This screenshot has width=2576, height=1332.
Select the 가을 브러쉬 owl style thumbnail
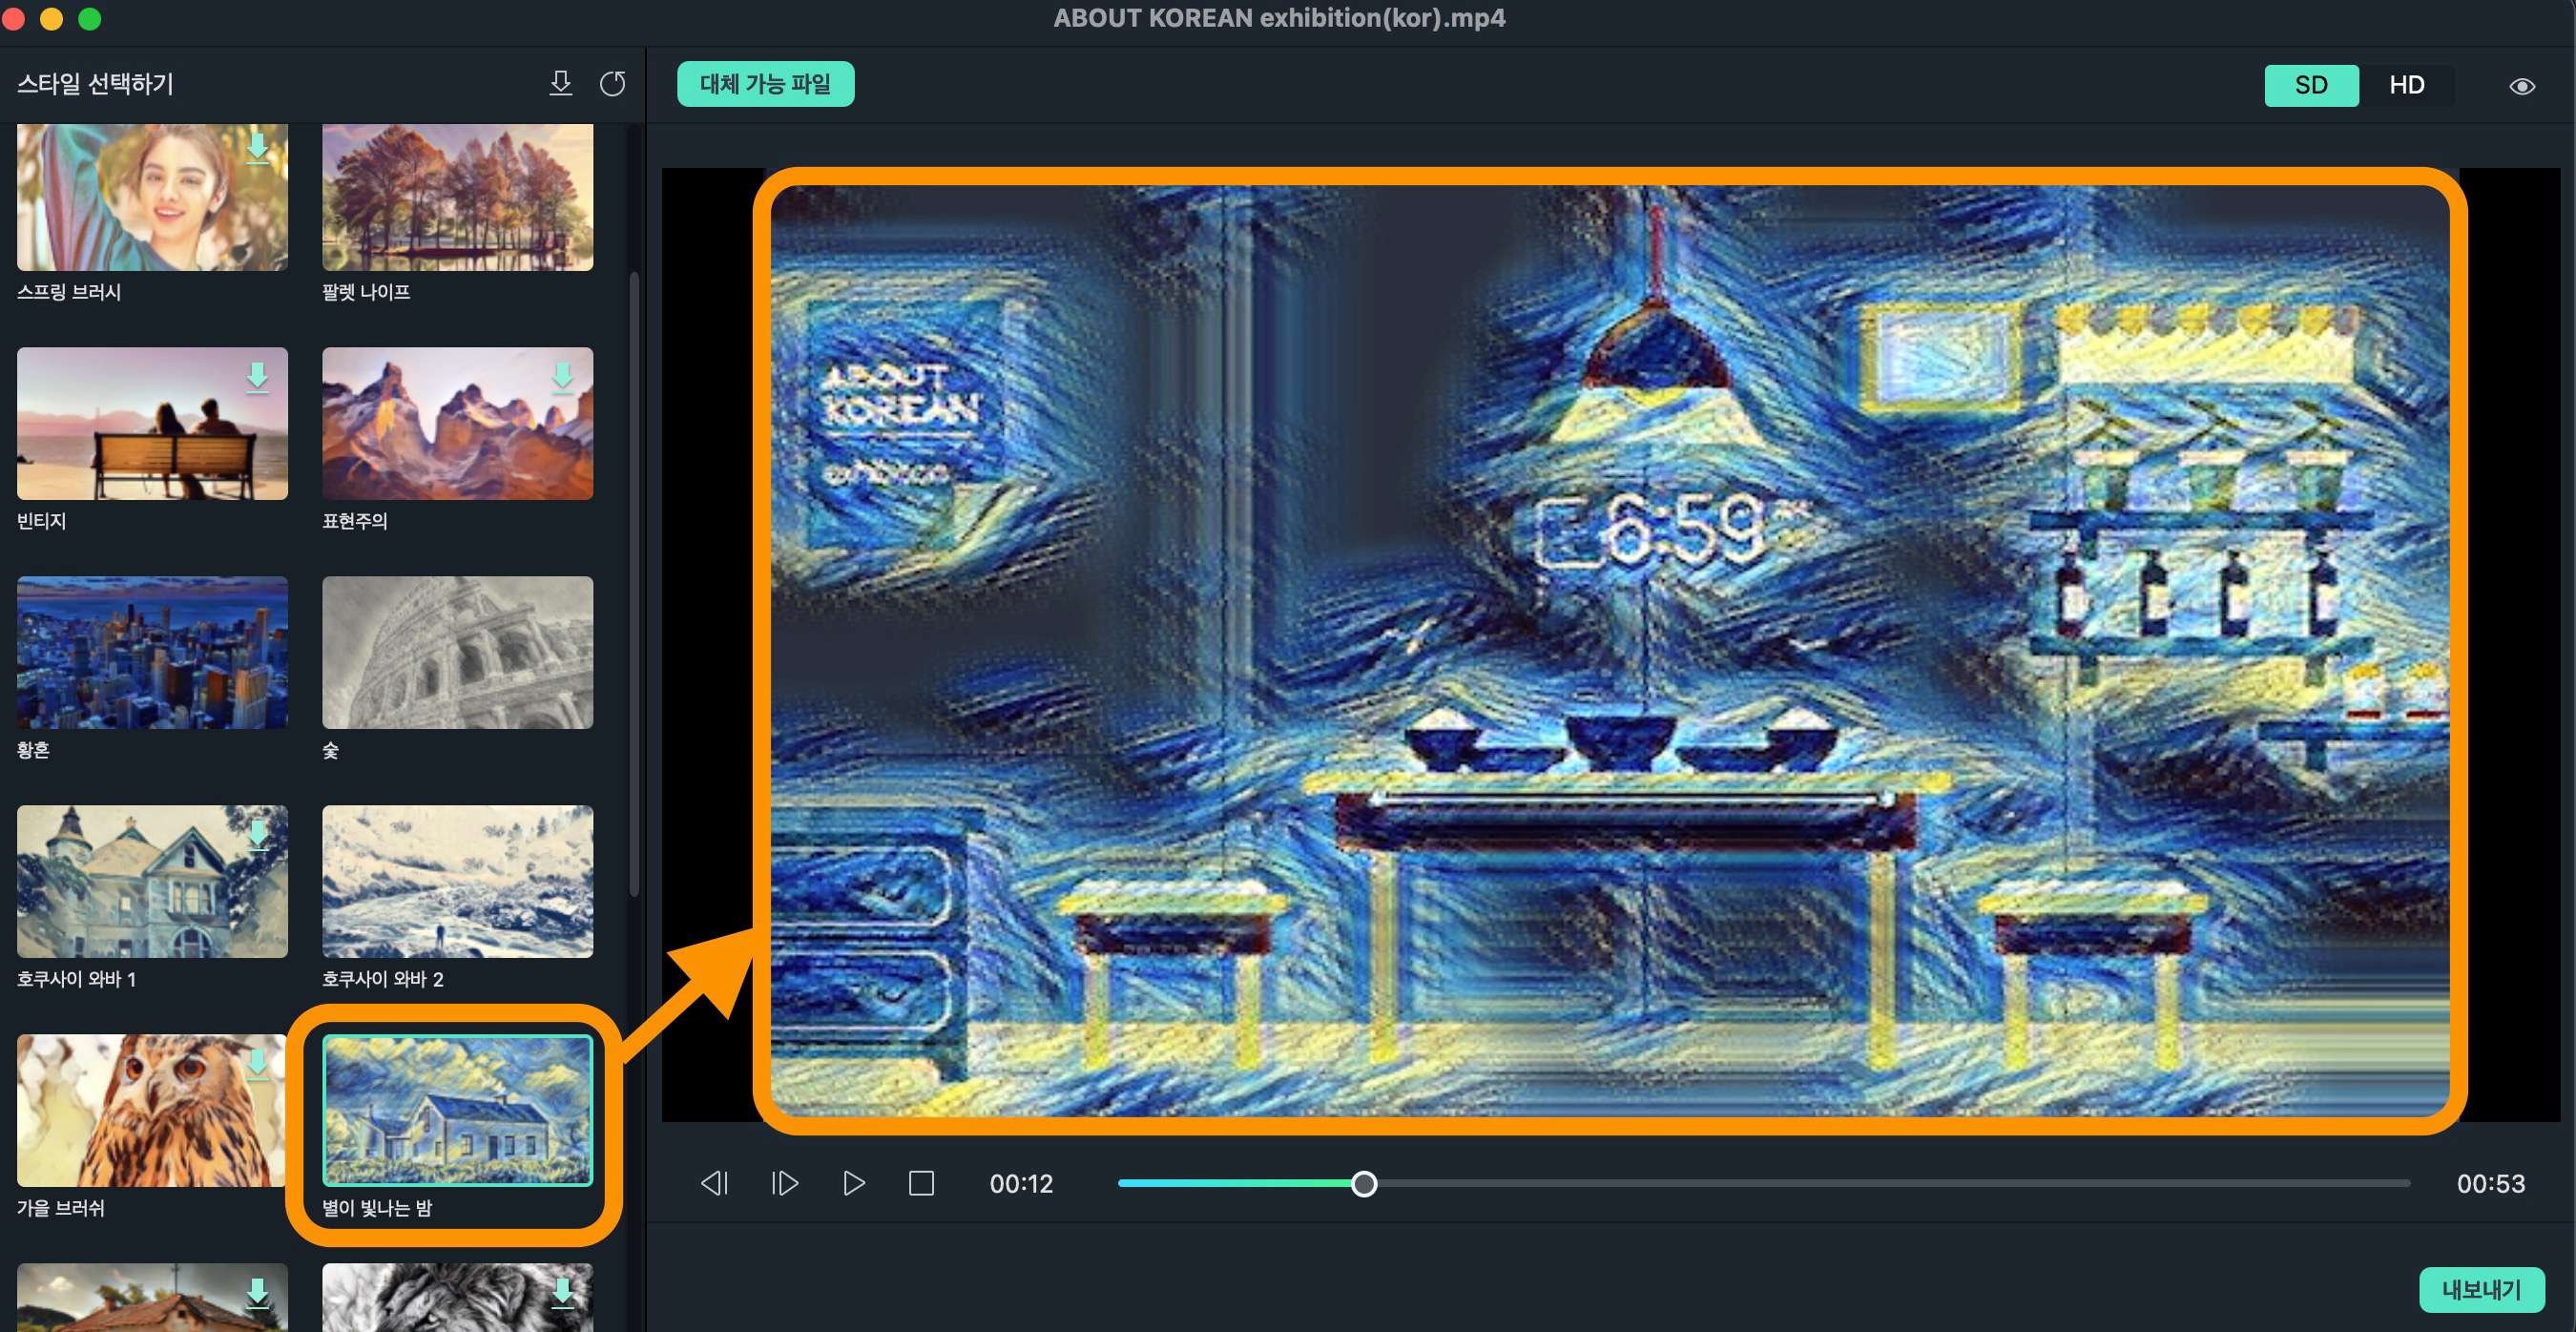tap(152, 1110)
